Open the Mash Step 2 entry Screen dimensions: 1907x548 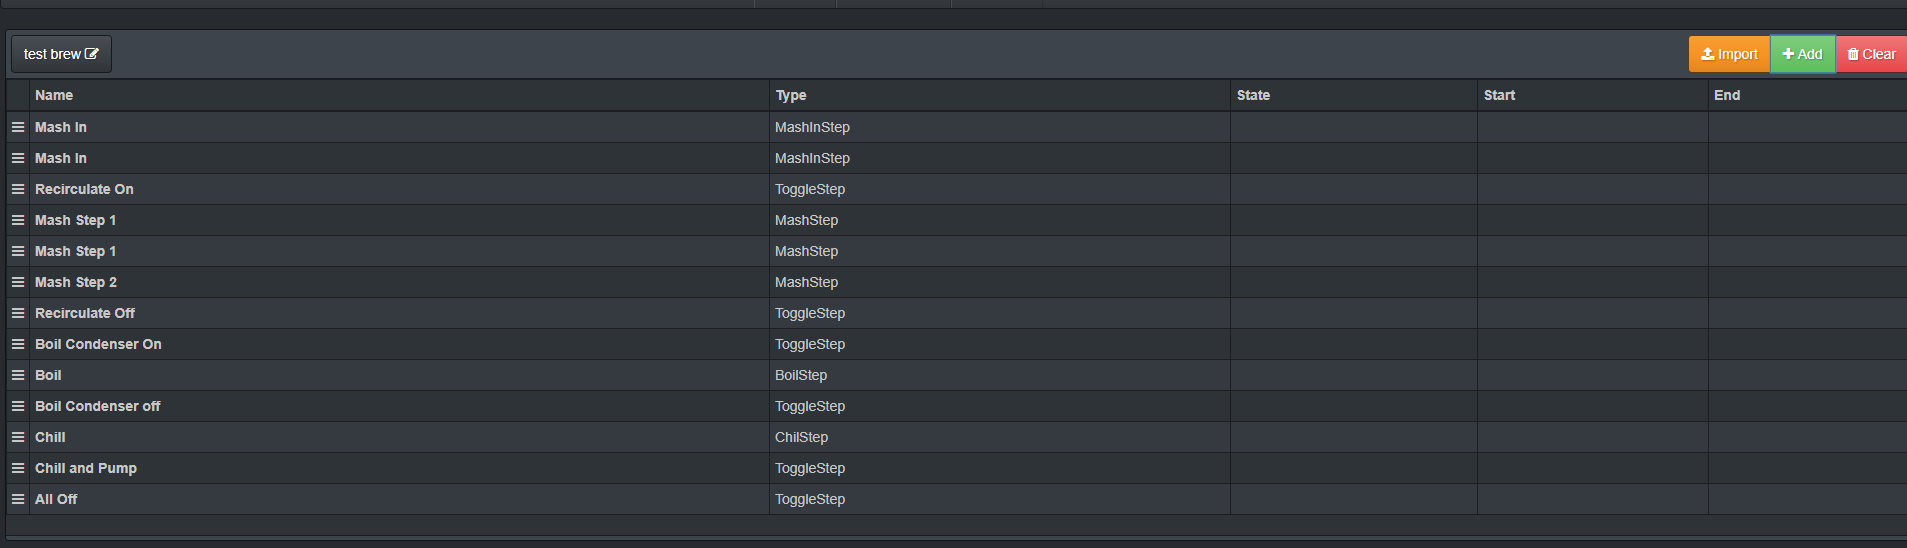point(76,282)
